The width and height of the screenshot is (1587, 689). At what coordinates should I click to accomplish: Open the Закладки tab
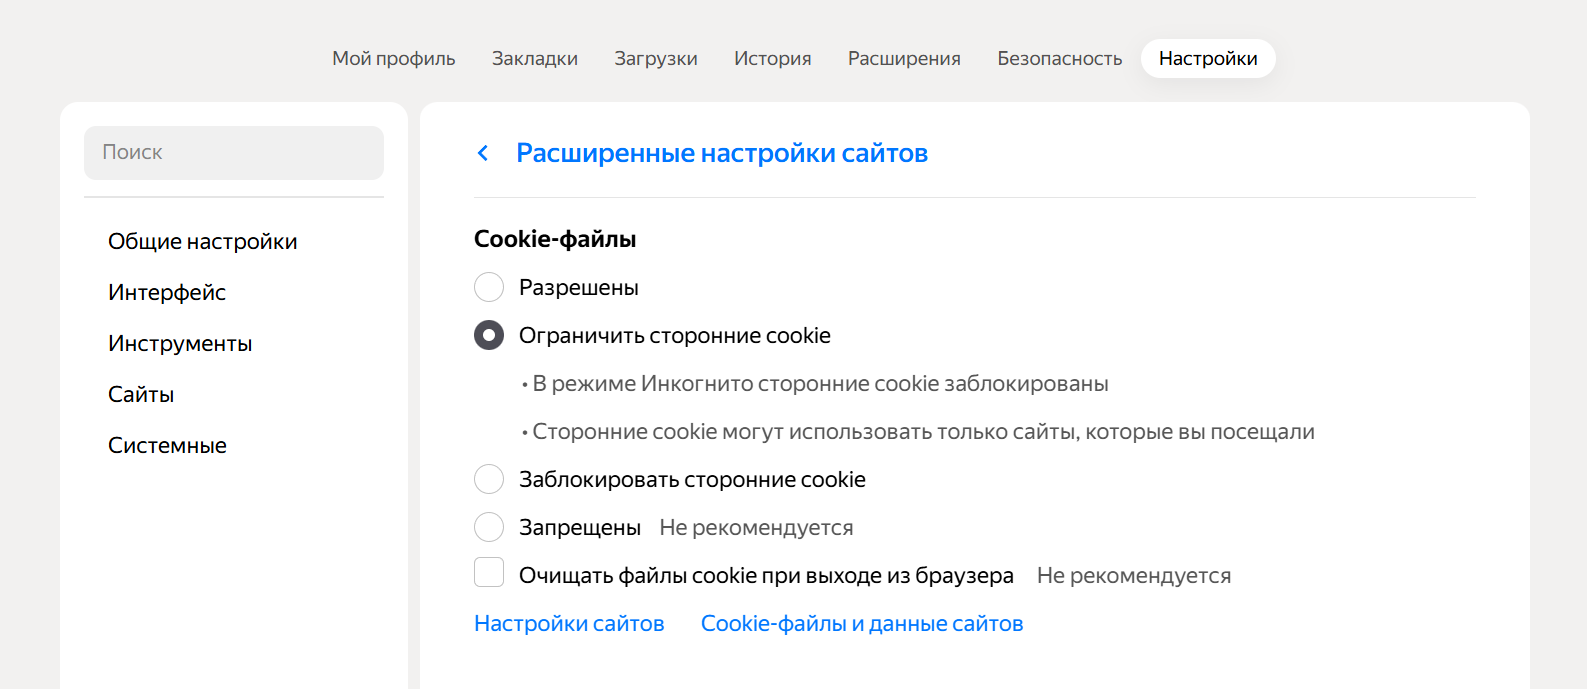534,58
